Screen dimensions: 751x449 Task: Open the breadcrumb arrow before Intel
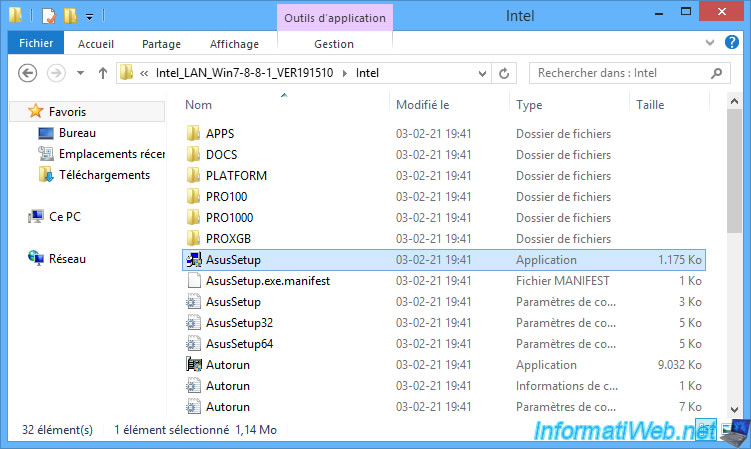(345, 73)
